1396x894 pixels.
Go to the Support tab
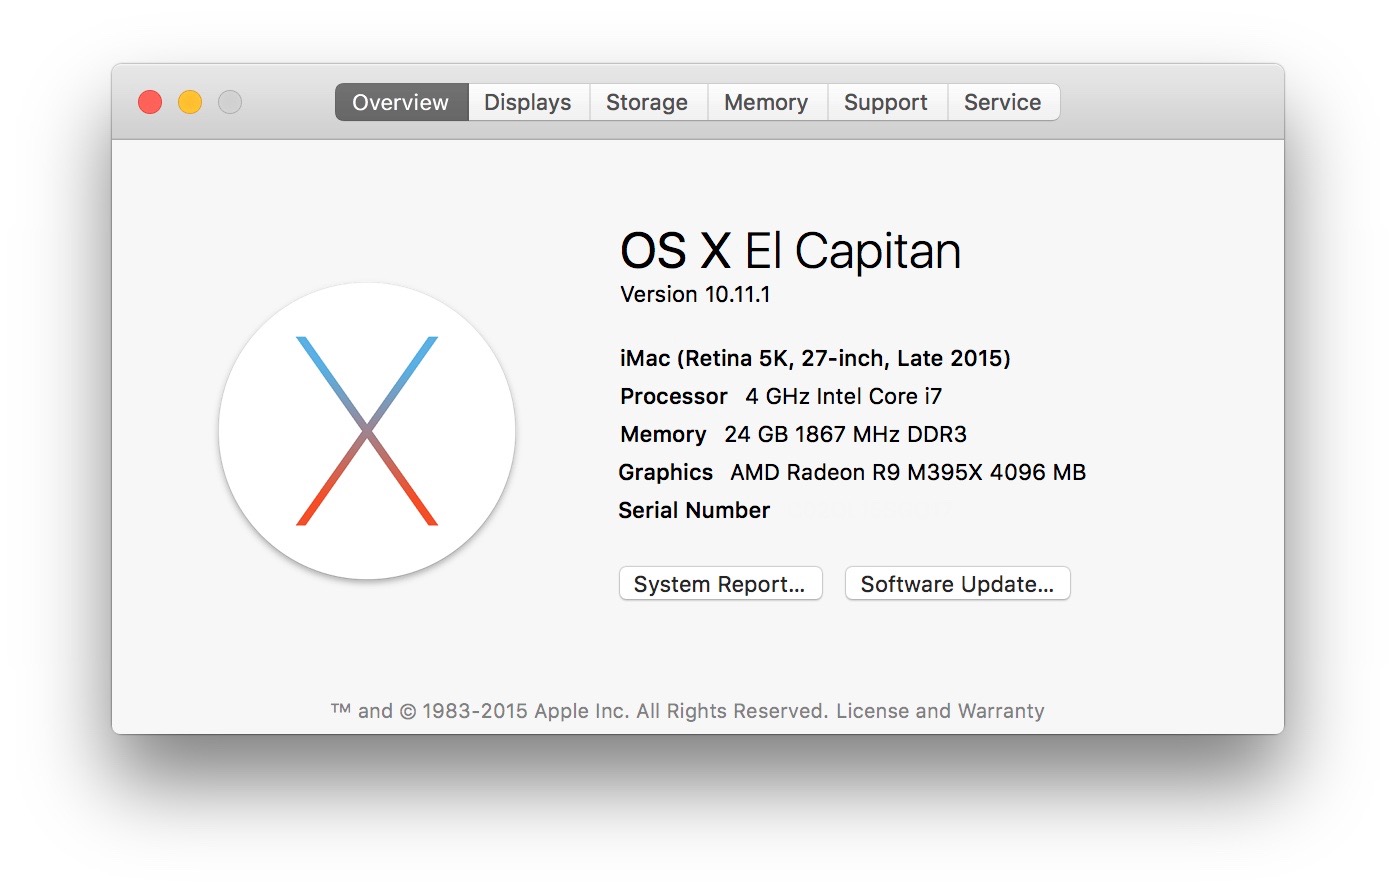[886, 102]
